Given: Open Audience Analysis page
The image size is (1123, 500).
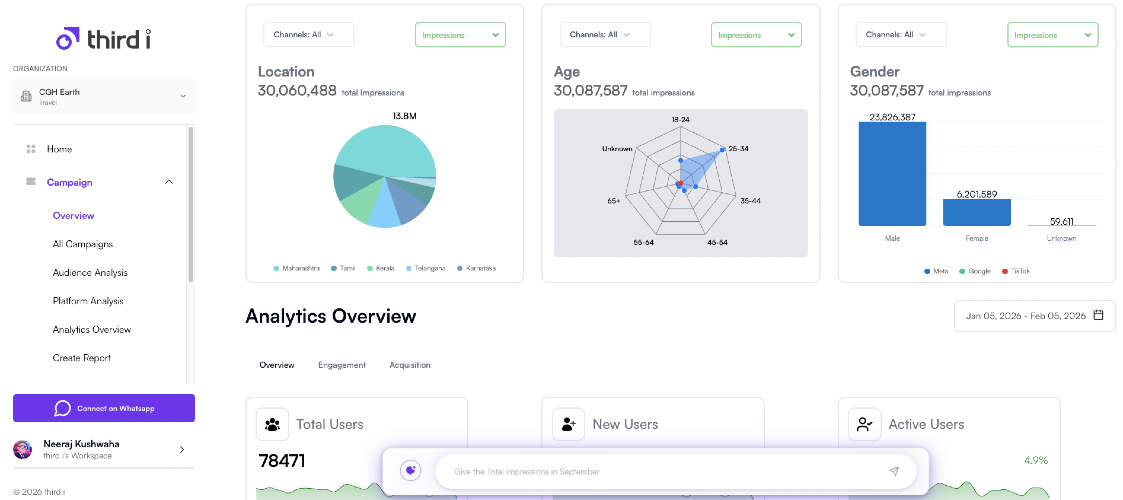Looking at the screenshot, I should click(90, 273).
